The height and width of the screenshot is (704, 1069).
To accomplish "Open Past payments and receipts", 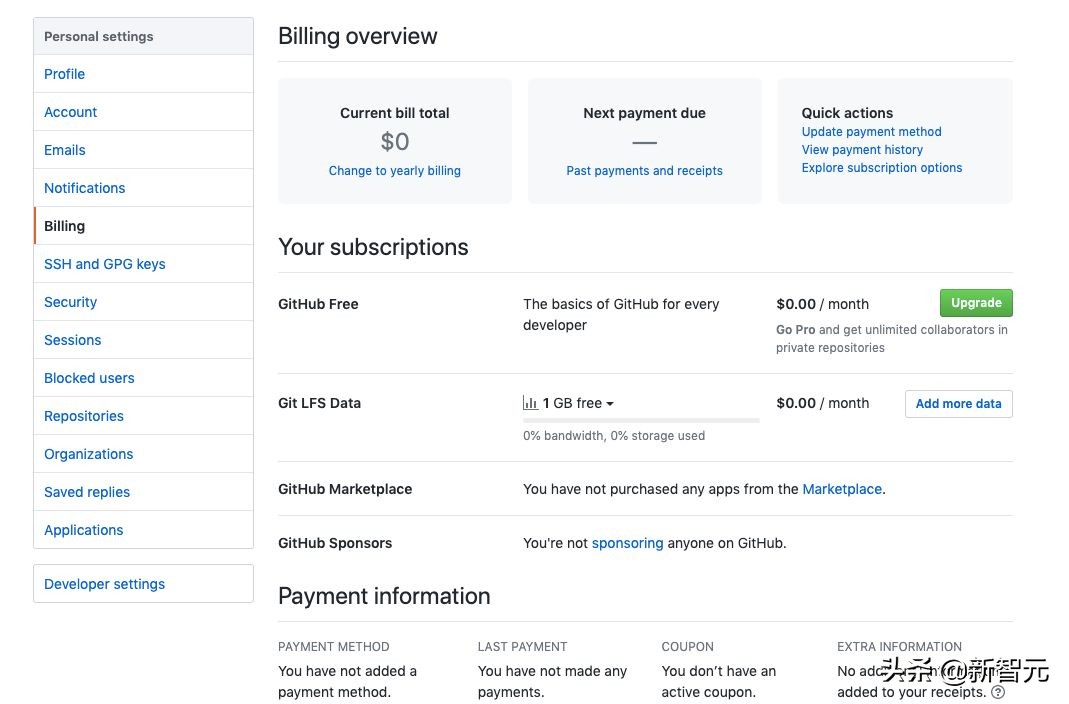I will [x=644, y=170].
